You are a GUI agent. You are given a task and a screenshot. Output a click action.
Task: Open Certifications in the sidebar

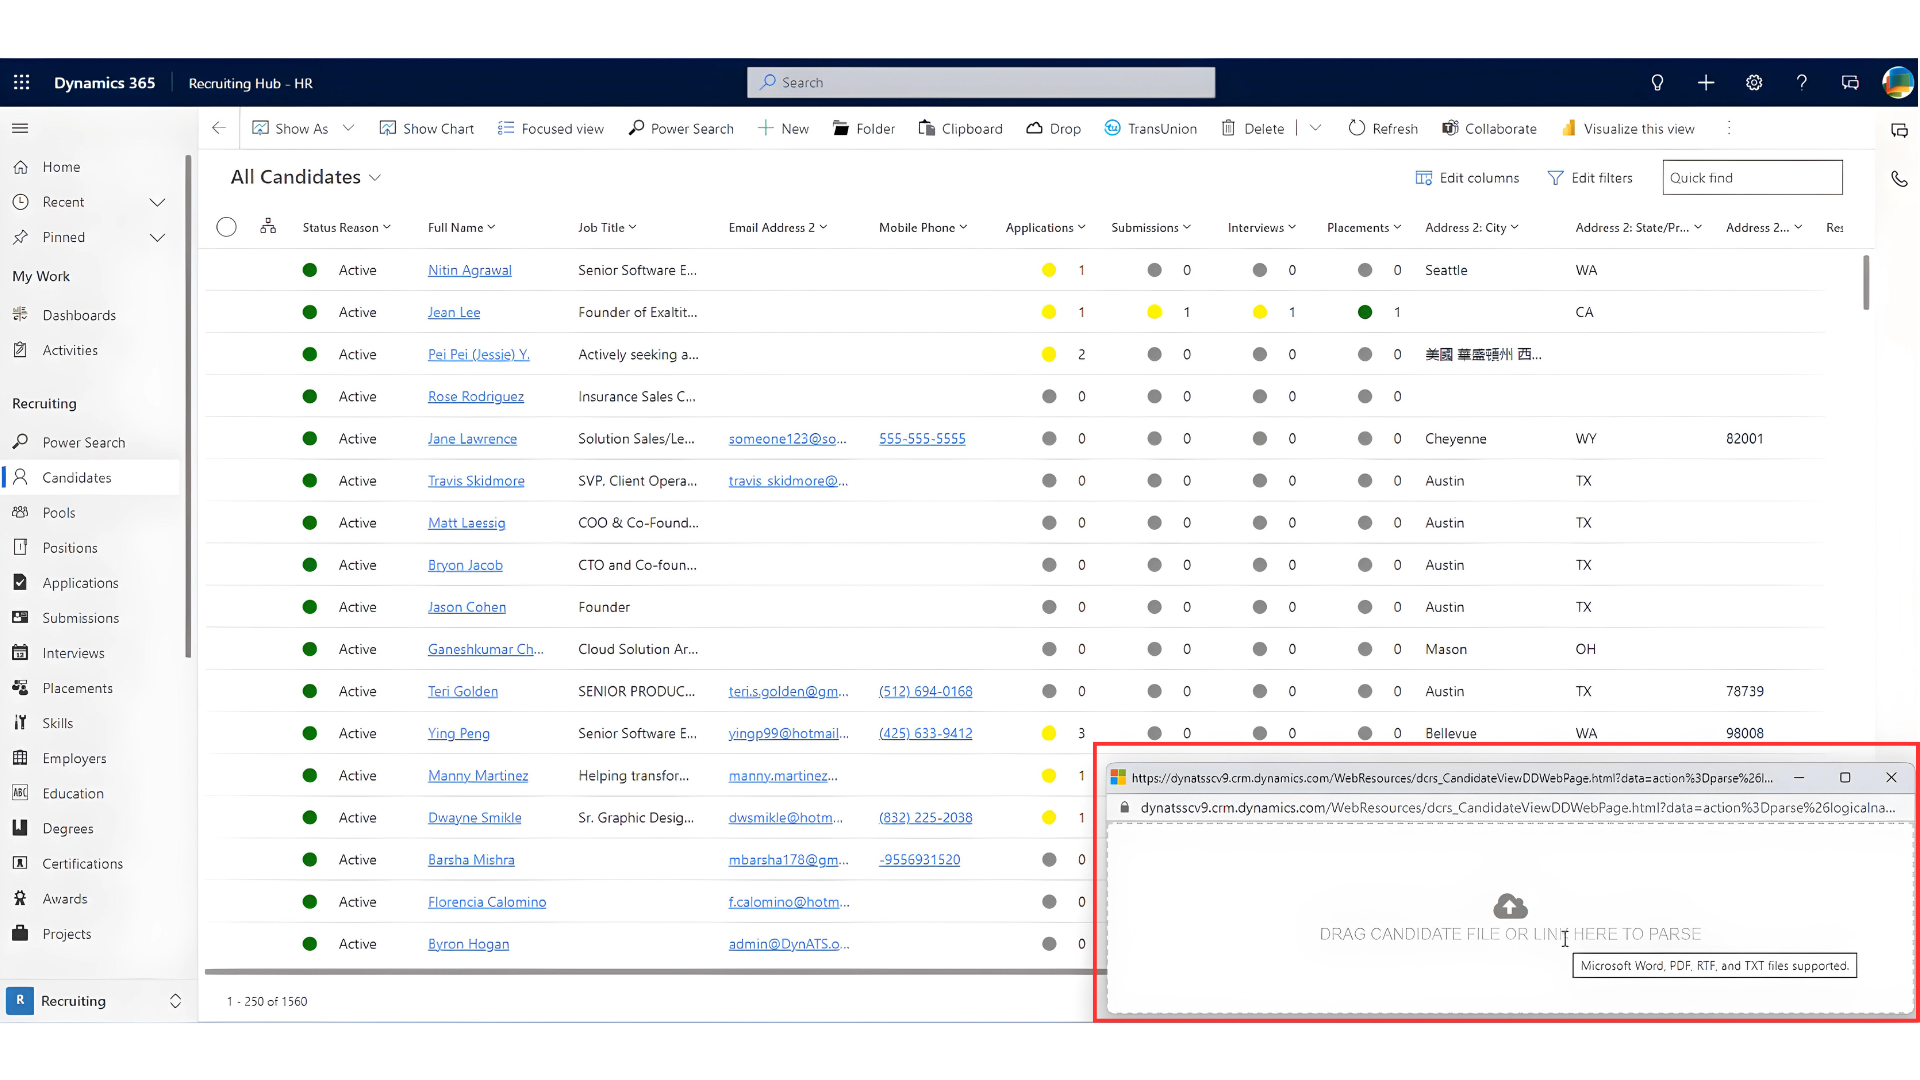[82, 864]
